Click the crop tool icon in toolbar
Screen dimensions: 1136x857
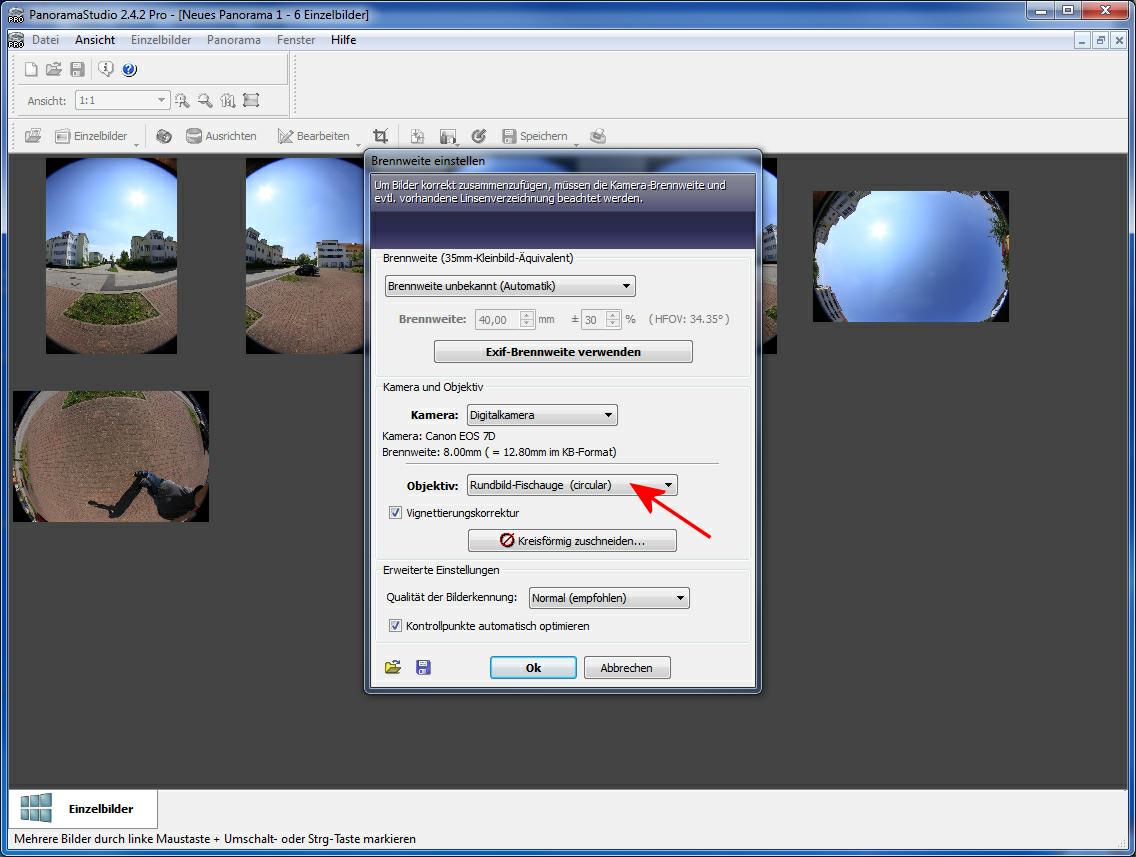[x=380, y=136]
